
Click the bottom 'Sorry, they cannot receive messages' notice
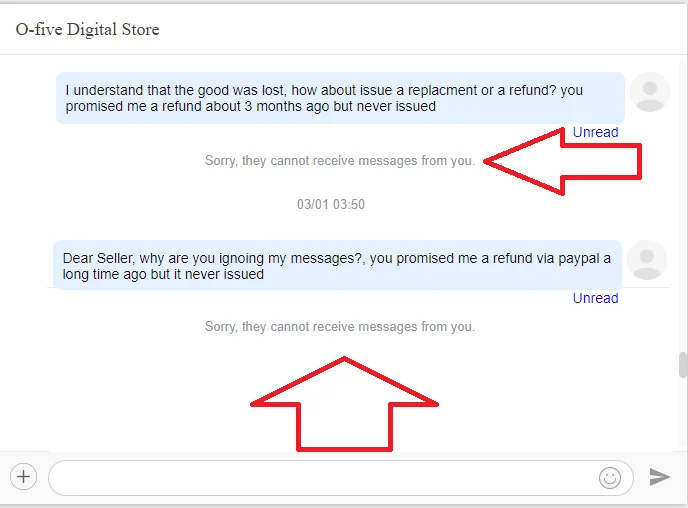340,326
